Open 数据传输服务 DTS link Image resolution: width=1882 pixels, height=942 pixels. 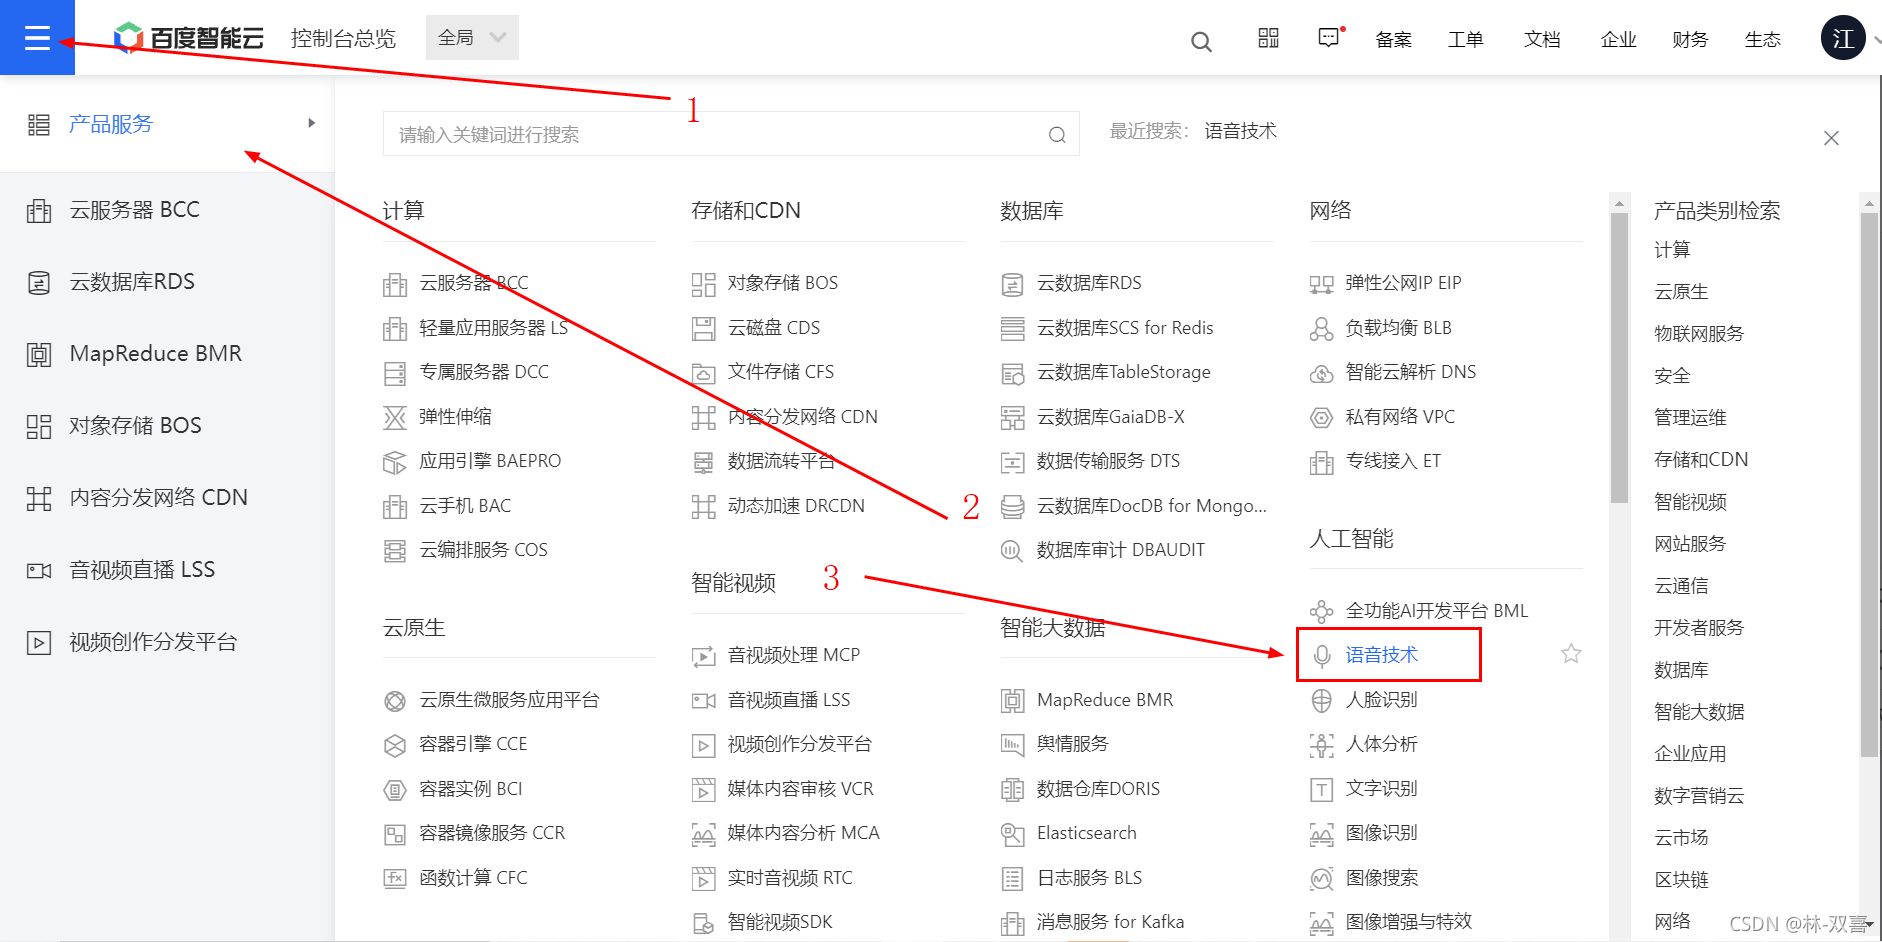pos(1108,461)
